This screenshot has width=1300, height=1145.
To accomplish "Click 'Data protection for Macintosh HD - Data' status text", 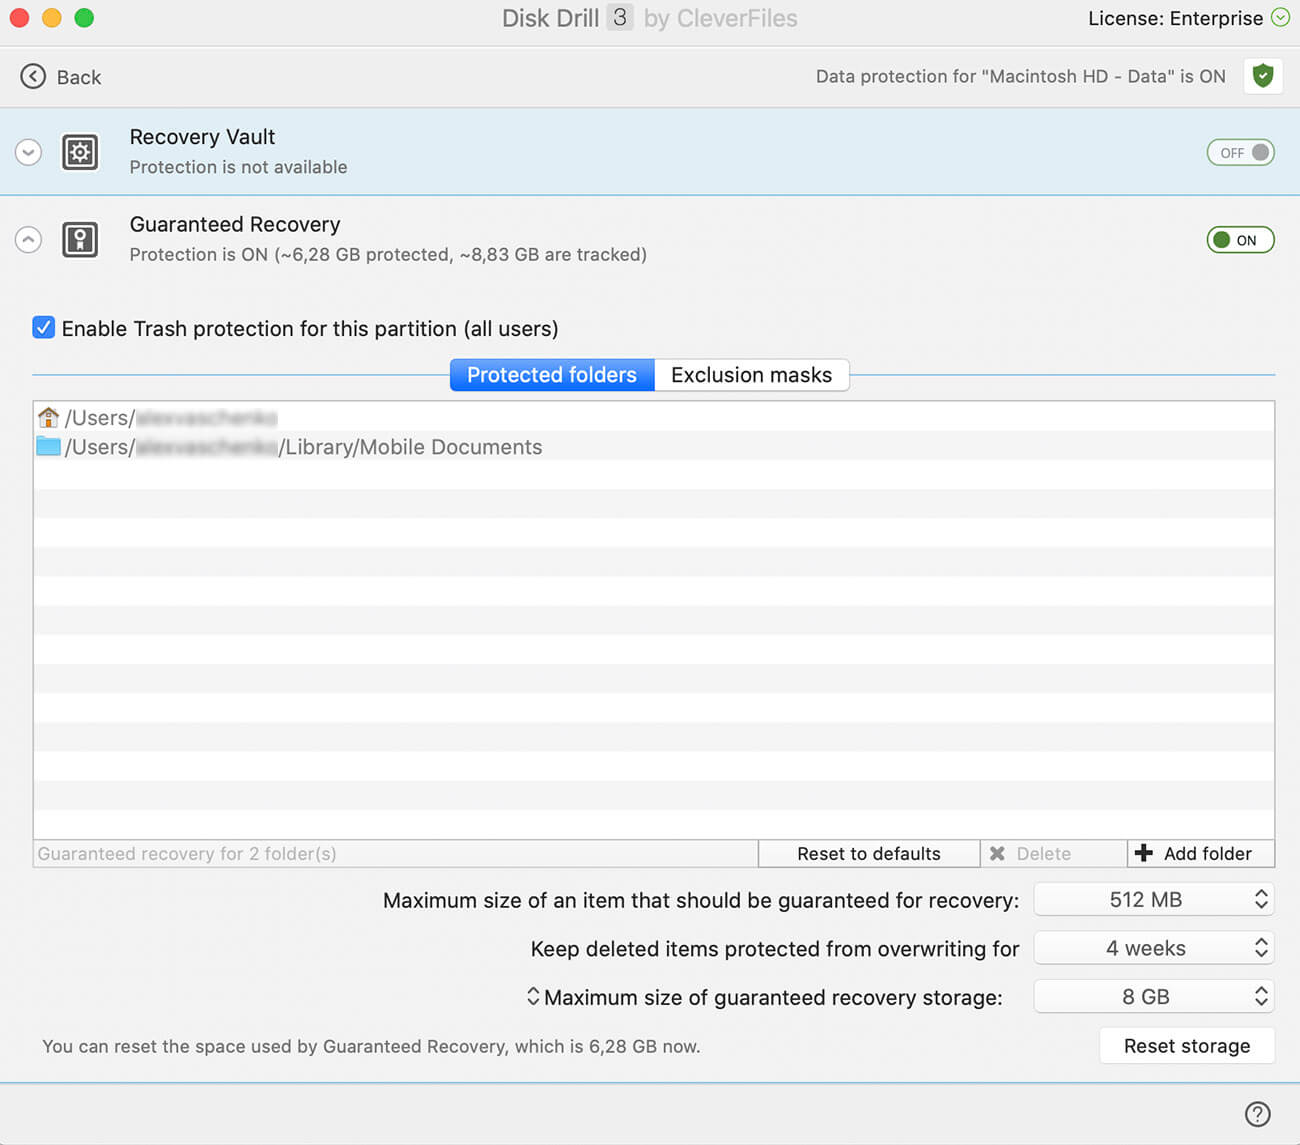I will point(1020,76).
